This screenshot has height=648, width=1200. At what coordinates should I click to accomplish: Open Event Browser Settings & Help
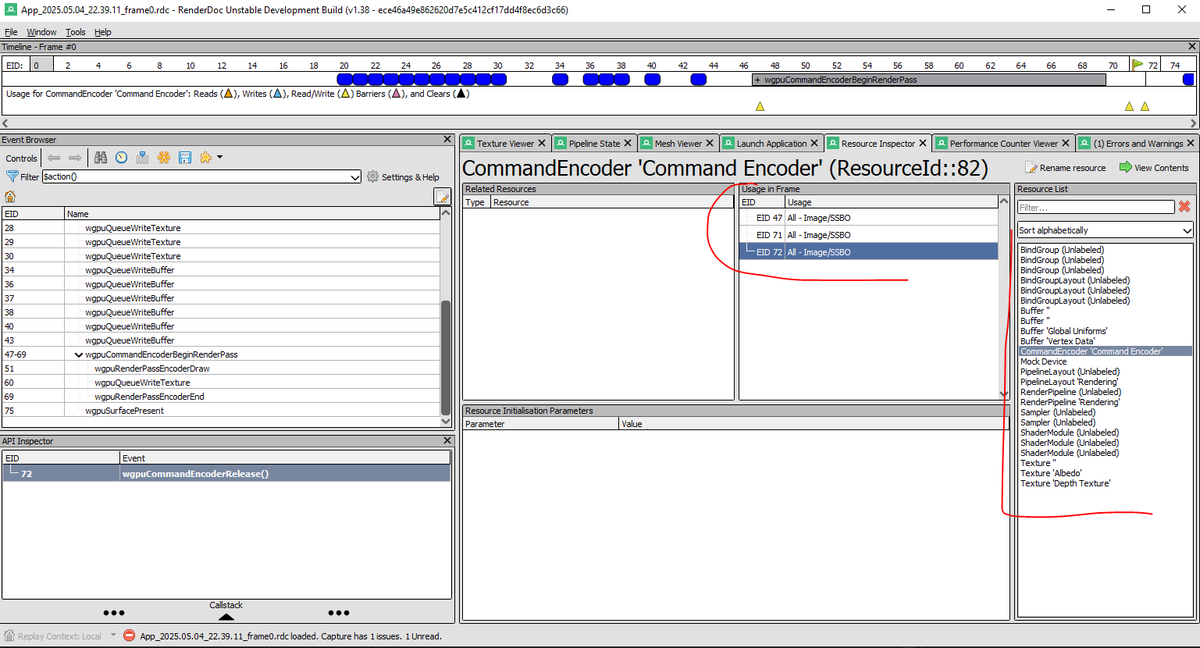(x=403, y=177)
